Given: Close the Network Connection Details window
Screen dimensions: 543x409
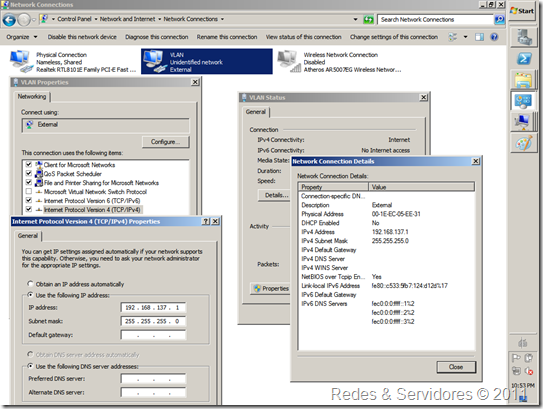Looking at the screenshot, I should pos(476,161).
